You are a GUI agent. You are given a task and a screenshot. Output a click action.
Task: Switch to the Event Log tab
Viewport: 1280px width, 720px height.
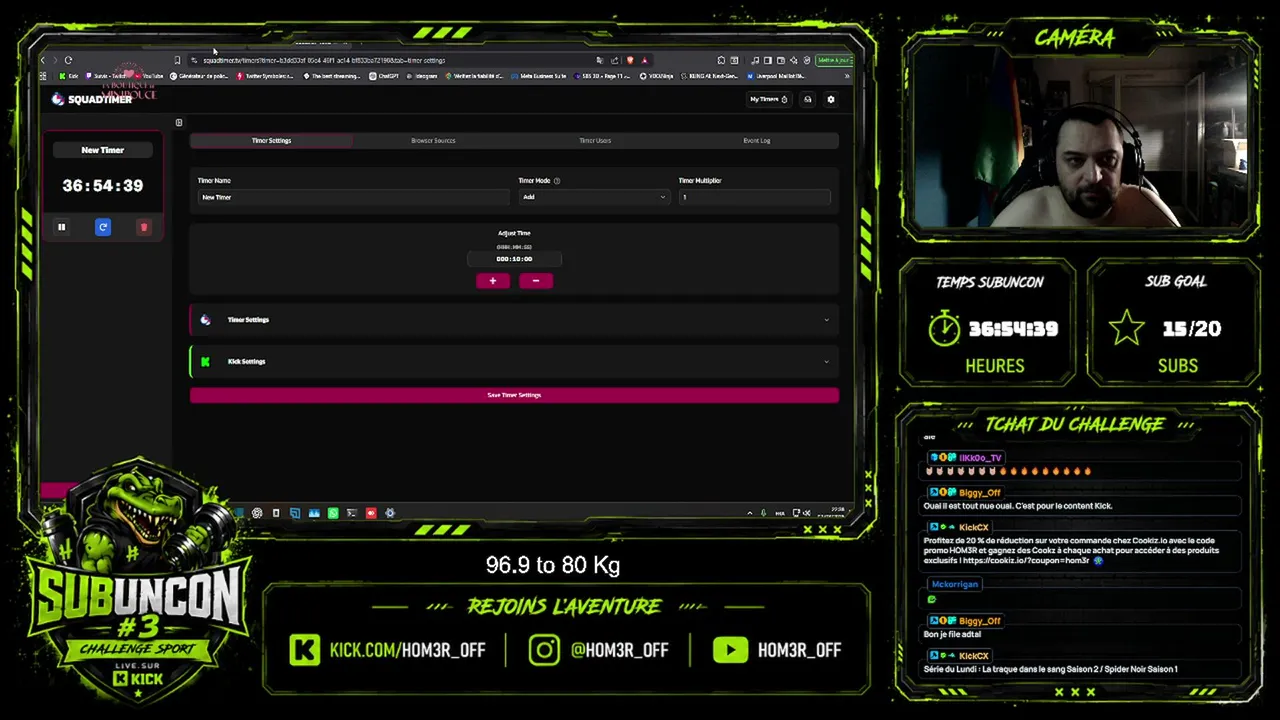click(x=757, y=141)
